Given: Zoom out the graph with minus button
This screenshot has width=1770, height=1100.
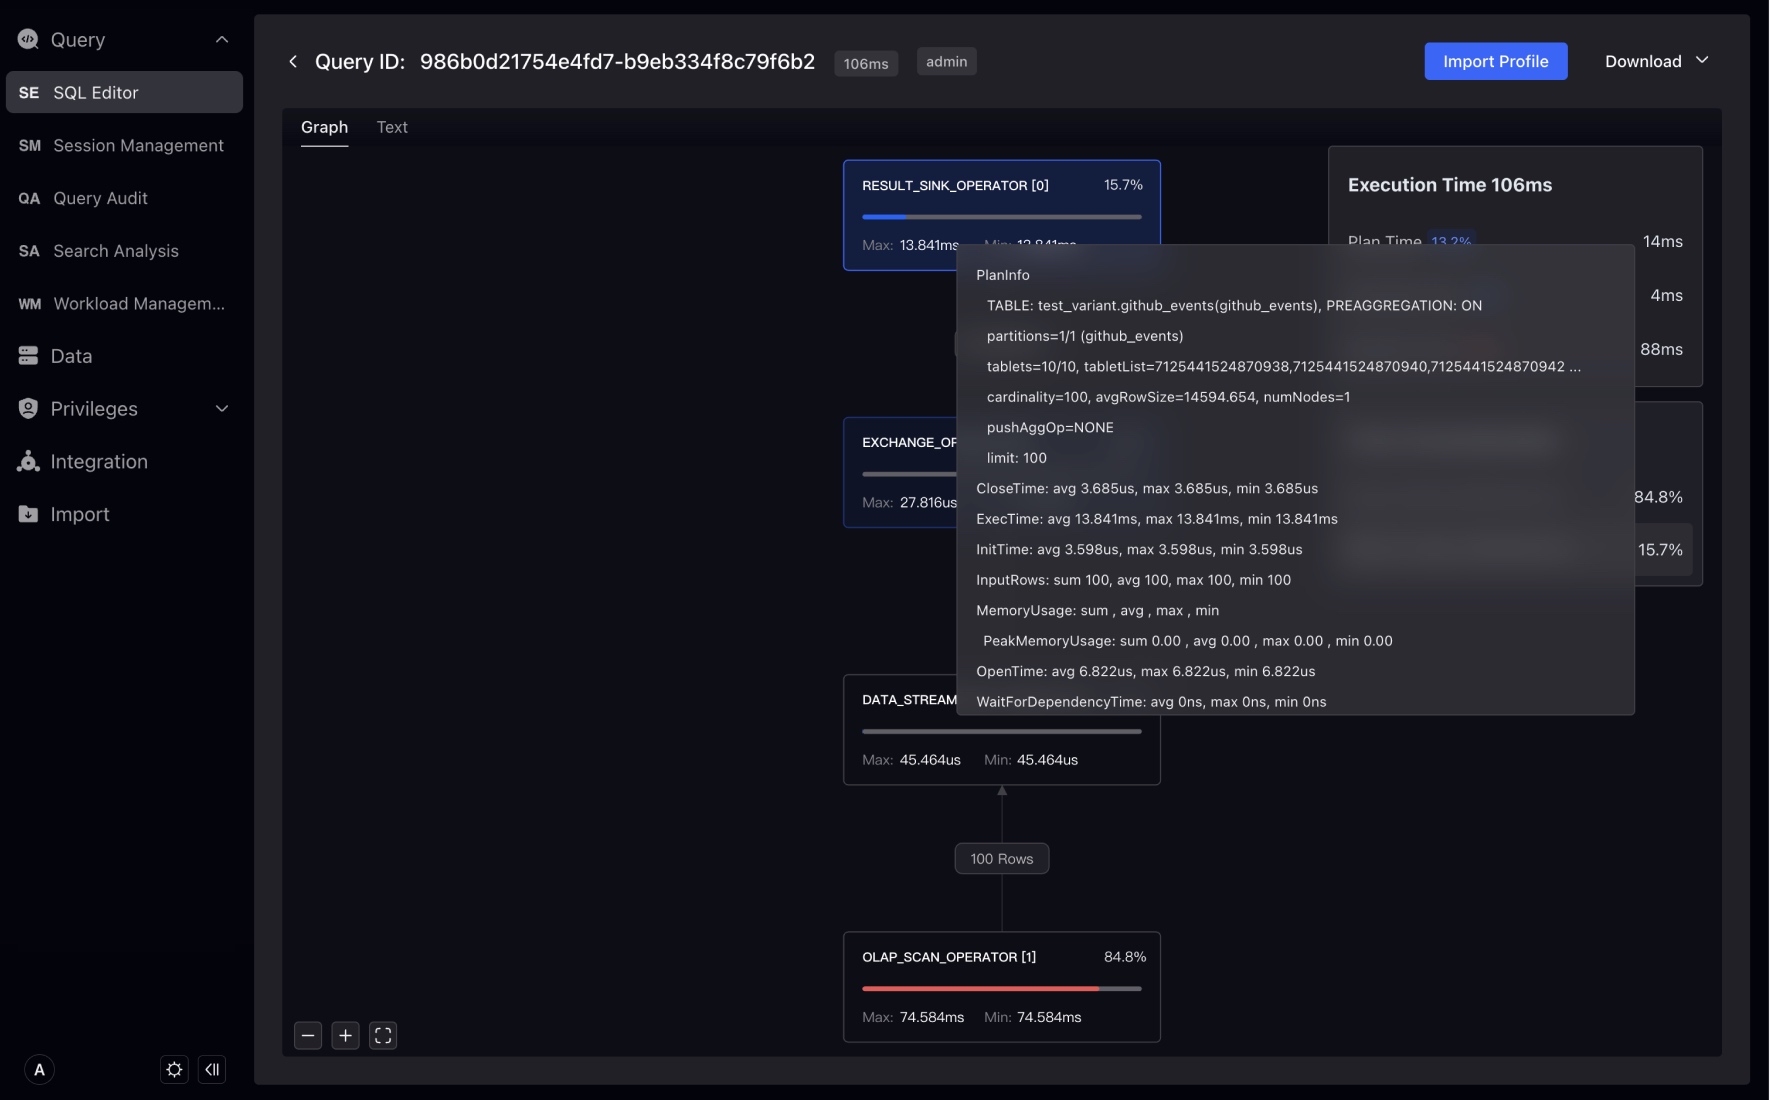Looking at the screenshot, I should [308, 1036].
